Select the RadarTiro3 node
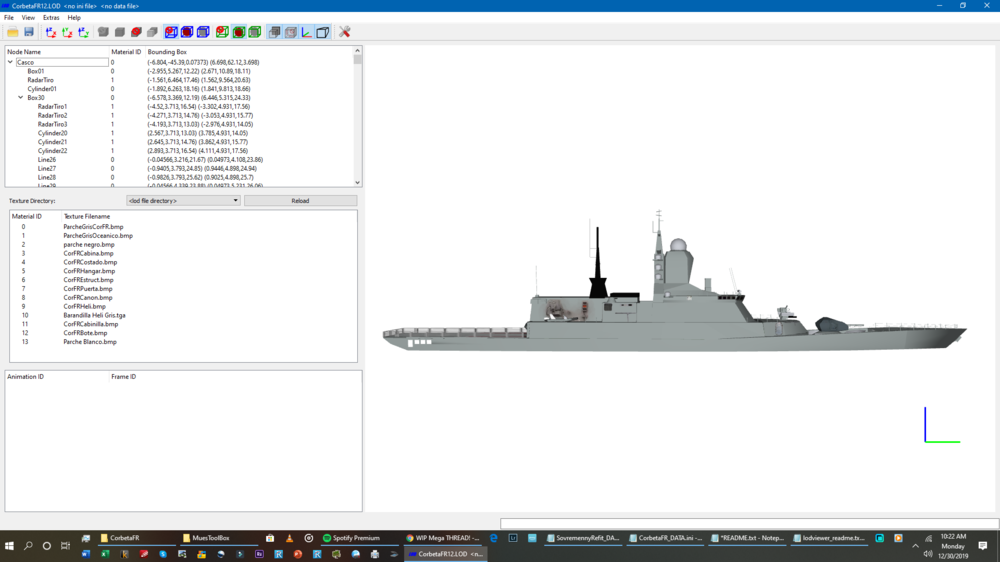This screenshot has height=562, width=1000. (x=52, y=124)
